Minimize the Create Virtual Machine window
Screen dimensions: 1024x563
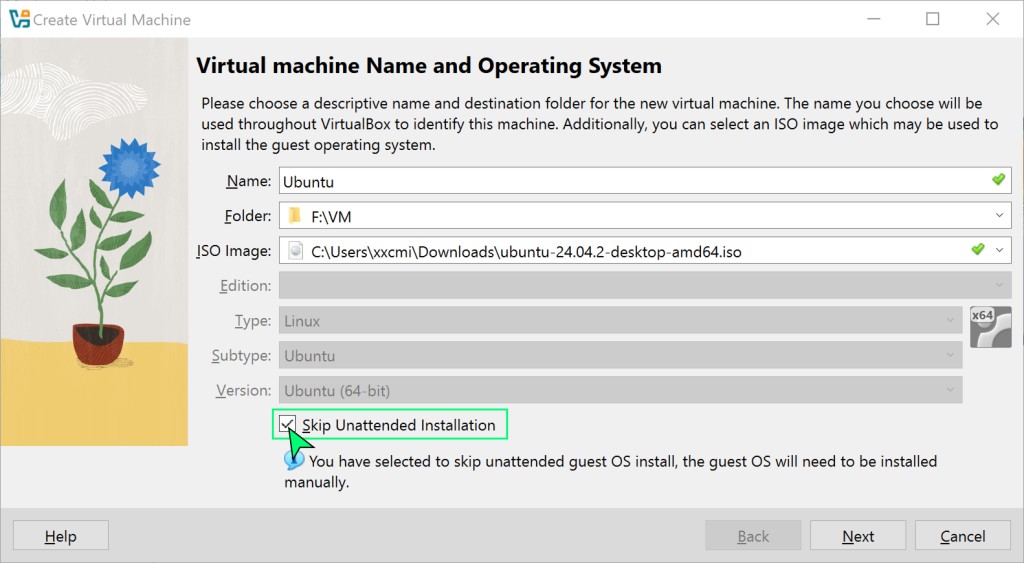(873, 19)
